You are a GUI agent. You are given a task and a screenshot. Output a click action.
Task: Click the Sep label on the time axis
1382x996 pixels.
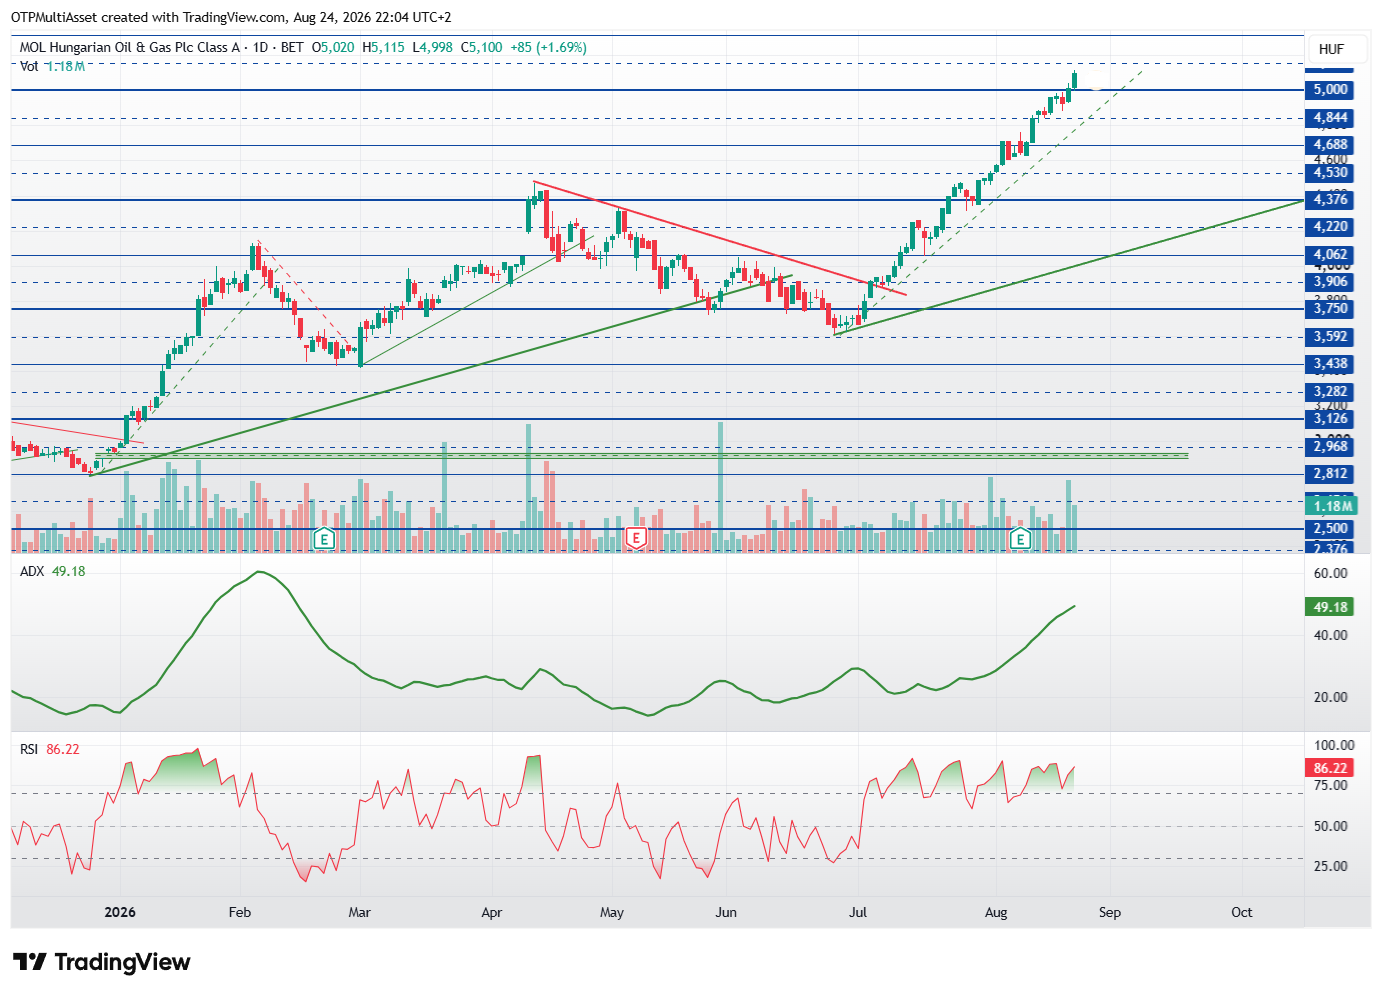(1110, 912)
